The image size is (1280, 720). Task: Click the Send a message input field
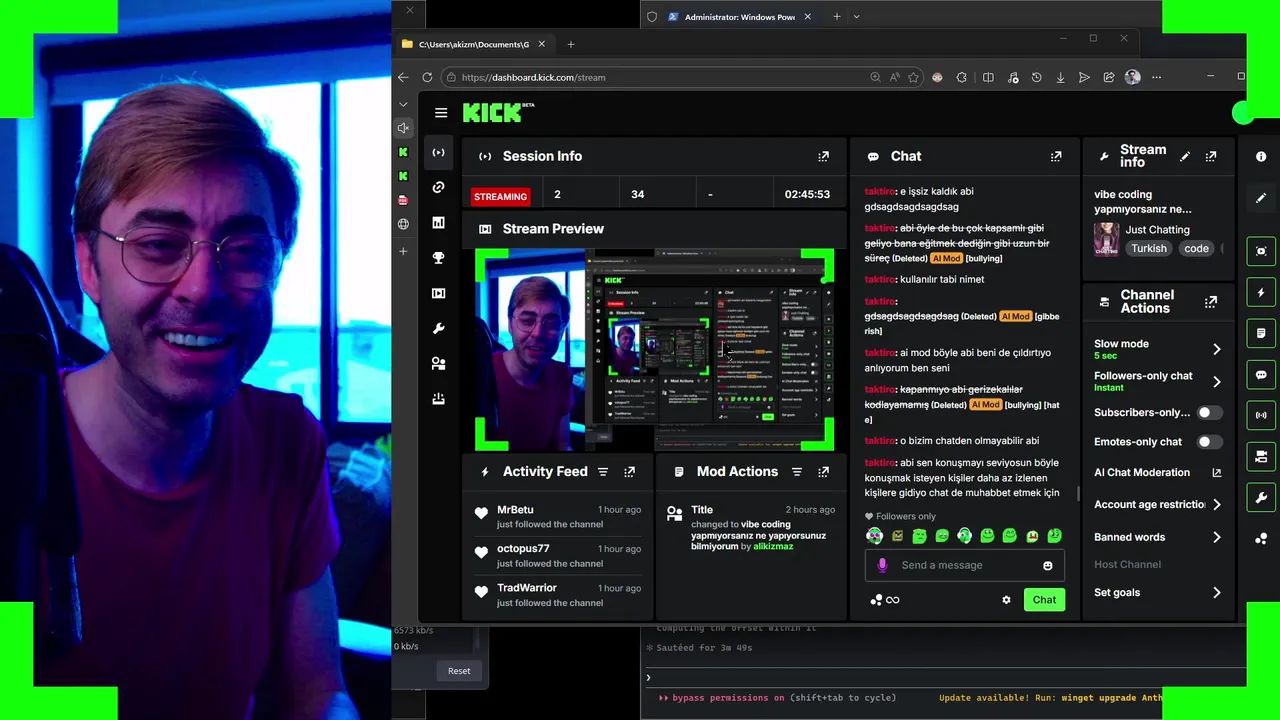click(964, 565)
